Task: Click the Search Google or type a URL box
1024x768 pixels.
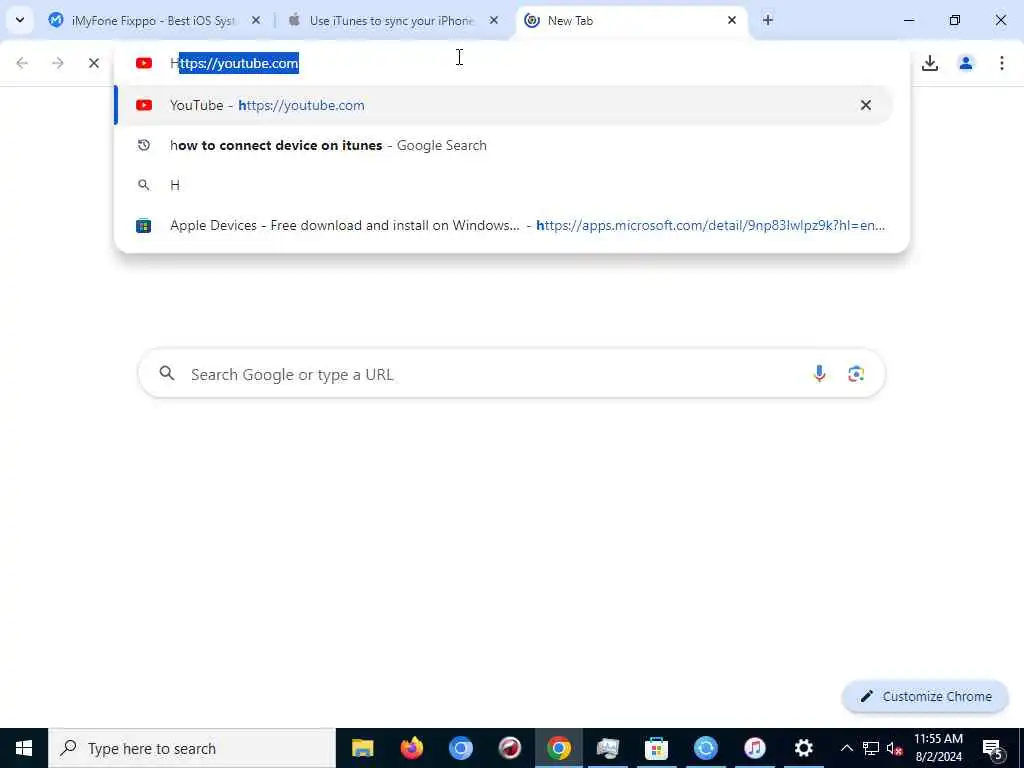Action: (511, 374)
